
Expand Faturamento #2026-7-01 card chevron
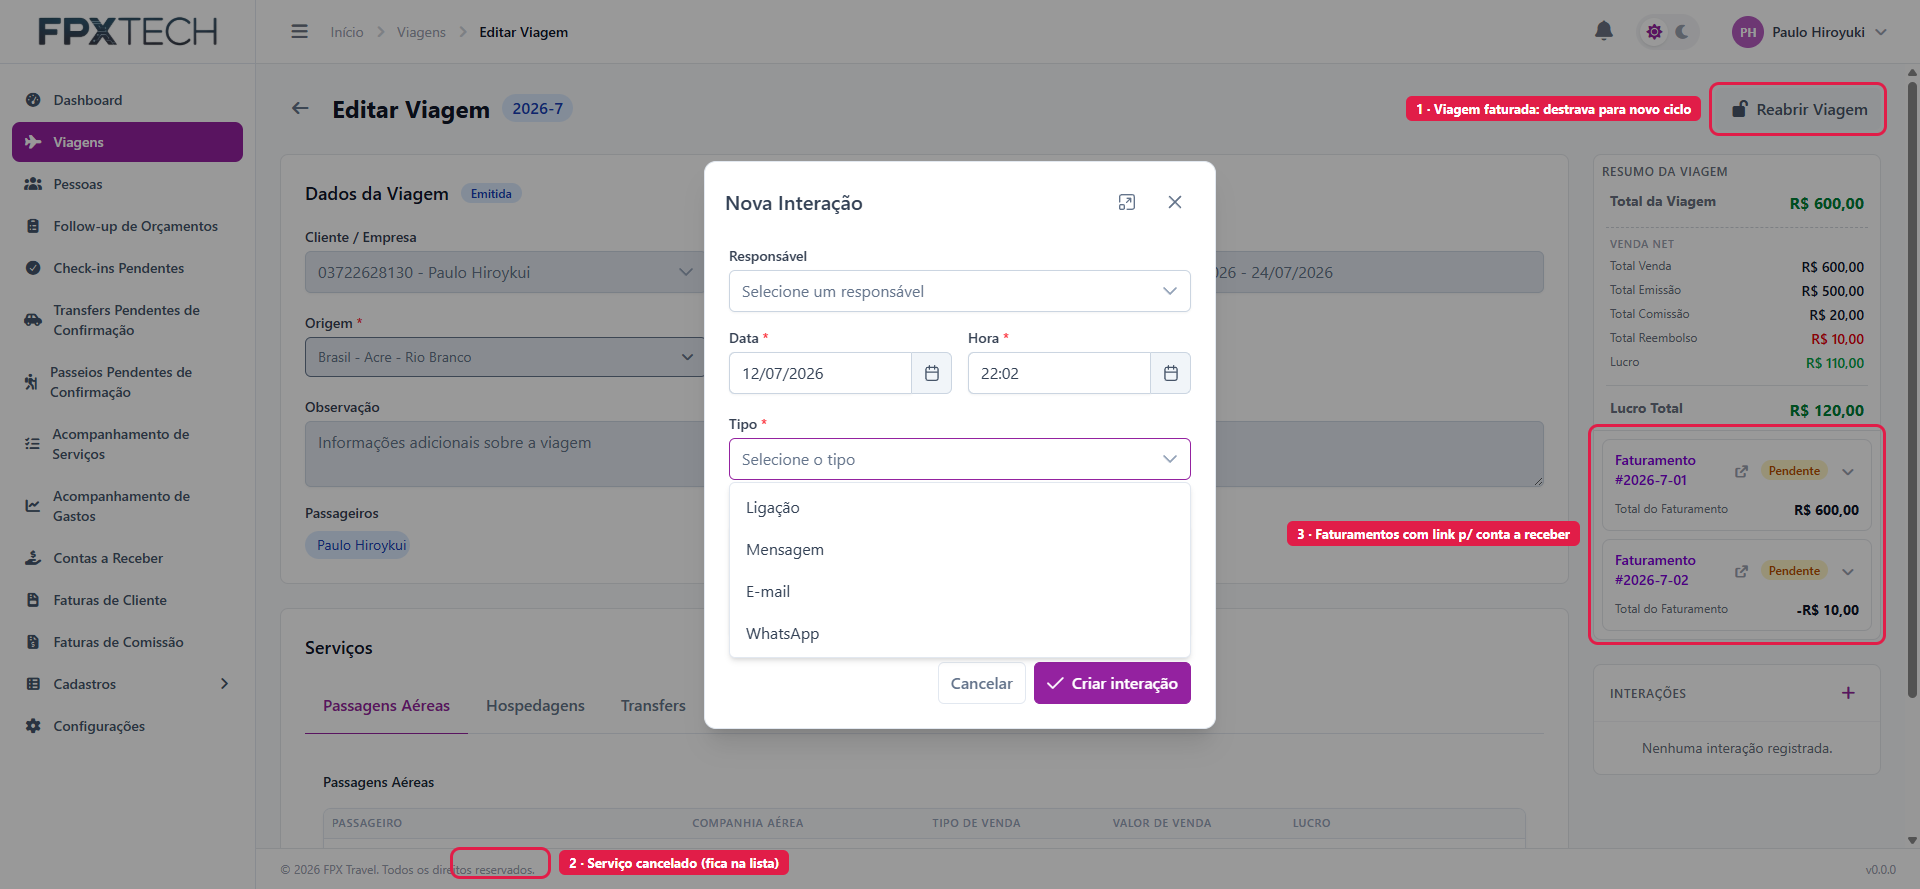tap(1848, 471)
